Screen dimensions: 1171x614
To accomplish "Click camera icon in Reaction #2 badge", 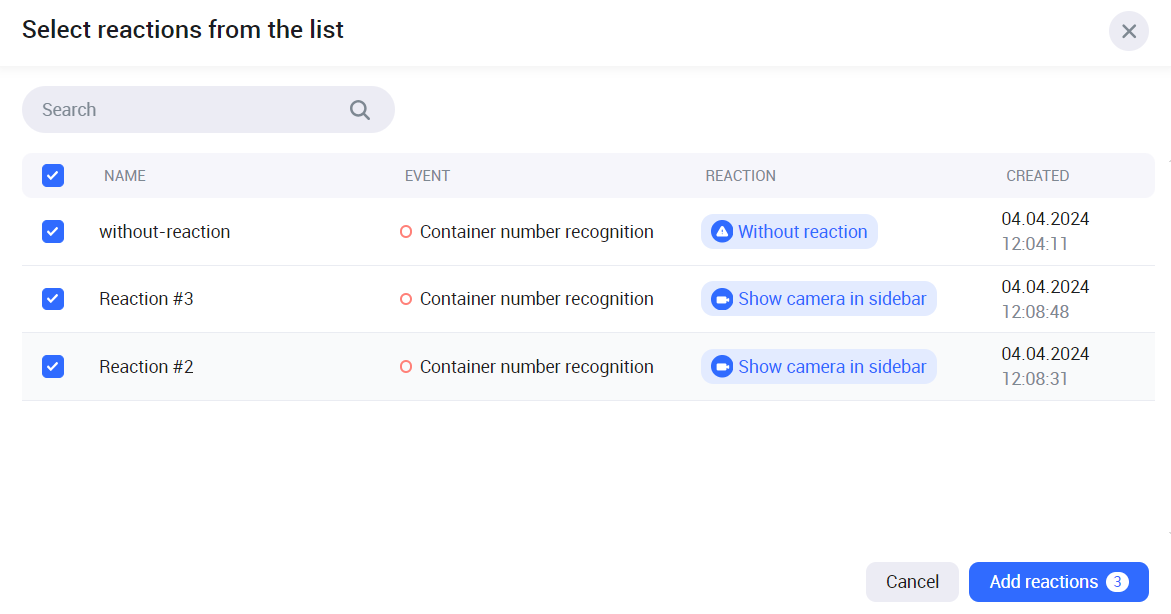I will (x=722, y=367).
